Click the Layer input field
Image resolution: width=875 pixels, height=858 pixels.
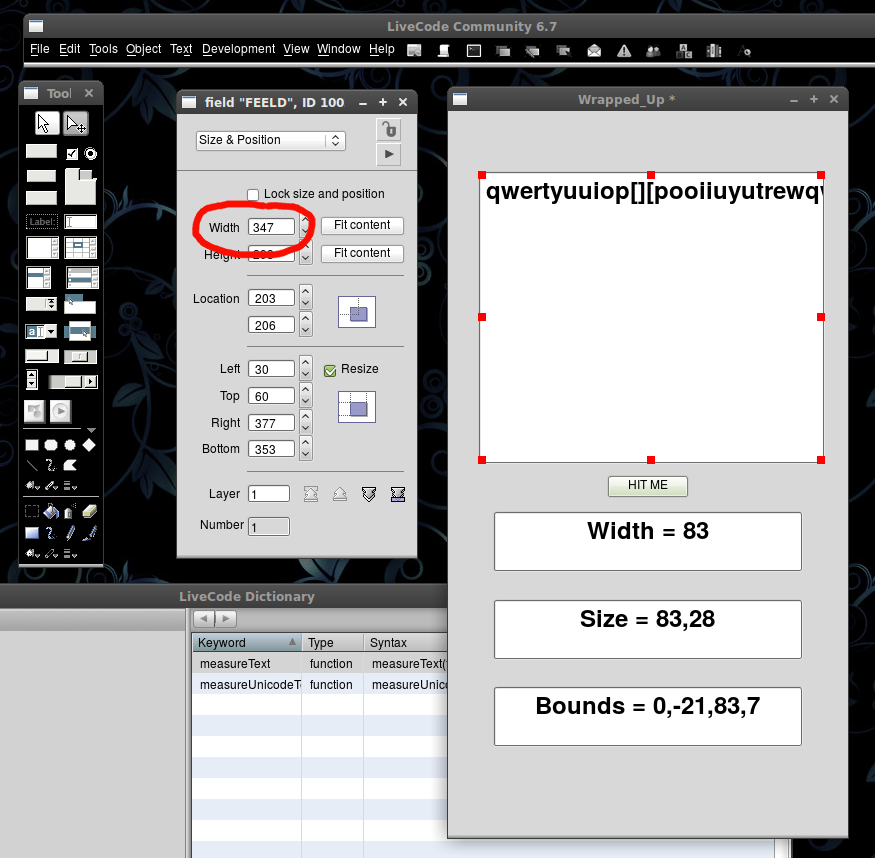click(x=269, y=494)
